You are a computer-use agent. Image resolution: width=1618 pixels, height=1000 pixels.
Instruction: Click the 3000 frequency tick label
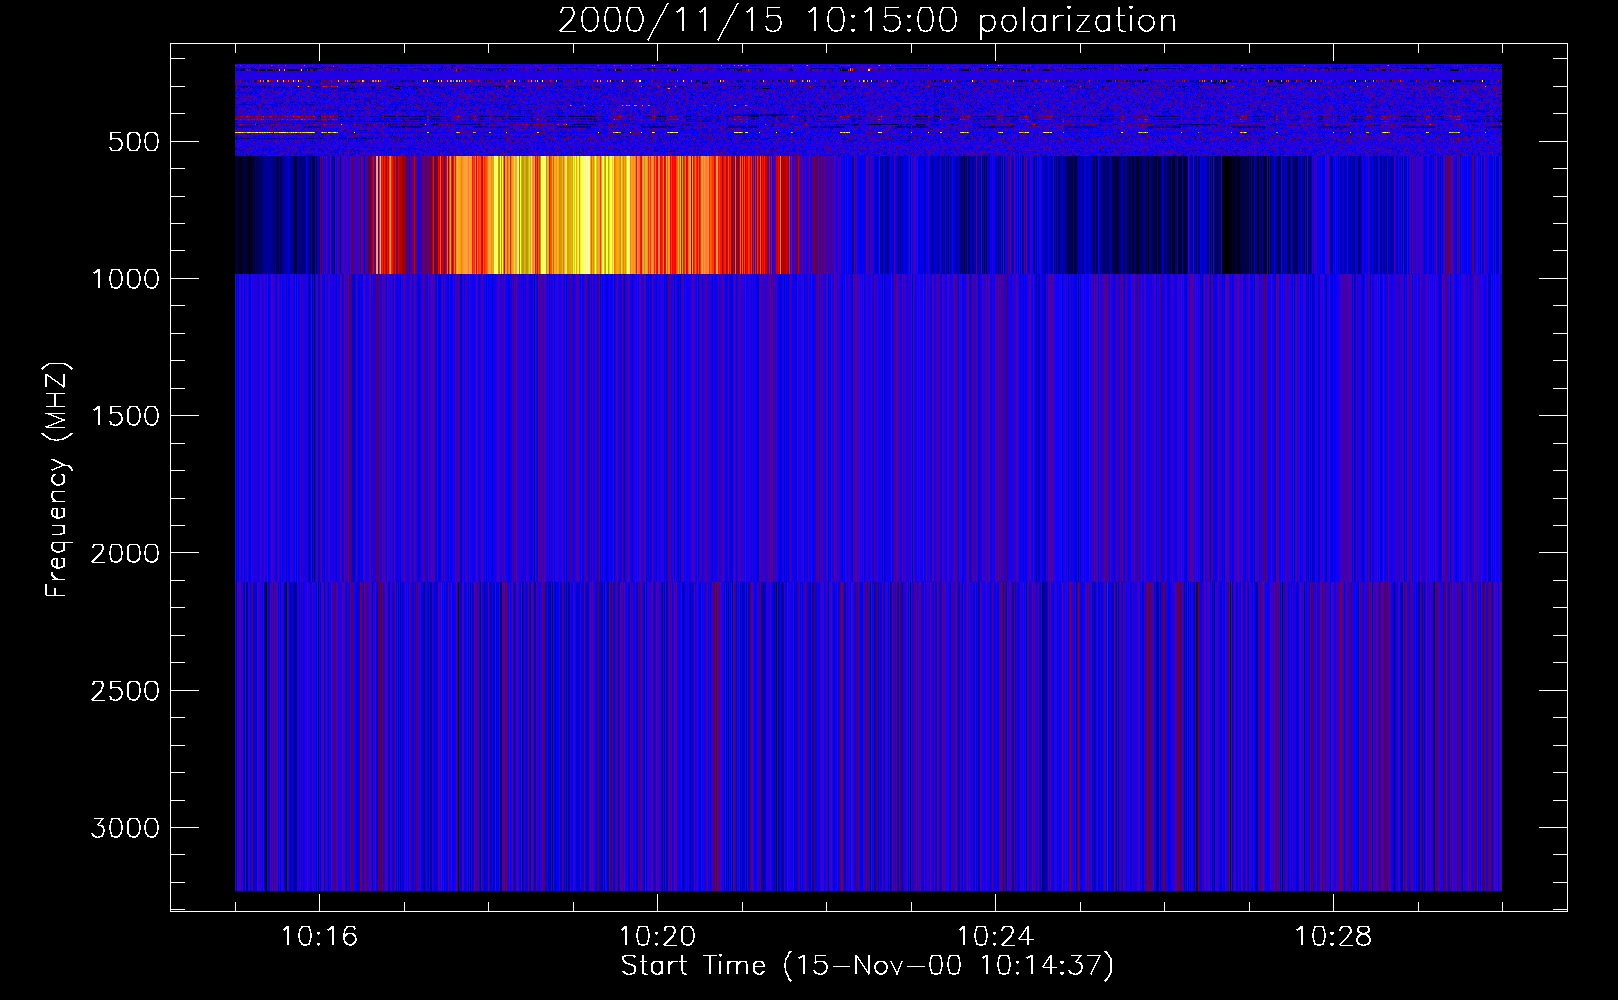point(125,828)
